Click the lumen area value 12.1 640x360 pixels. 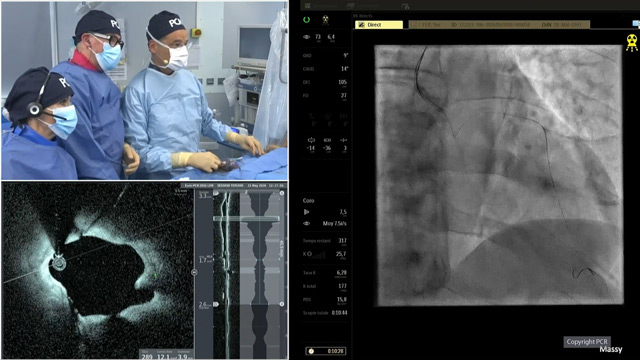[163, 357]
